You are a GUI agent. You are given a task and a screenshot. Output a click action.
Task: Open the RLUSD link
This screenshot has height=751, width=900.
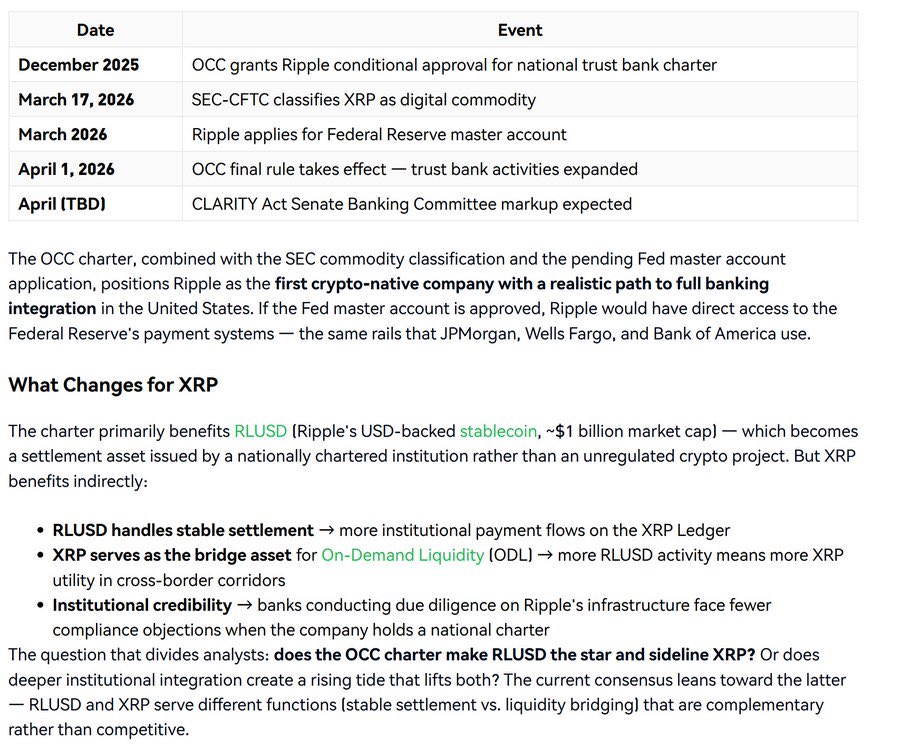tap(260, 432)
